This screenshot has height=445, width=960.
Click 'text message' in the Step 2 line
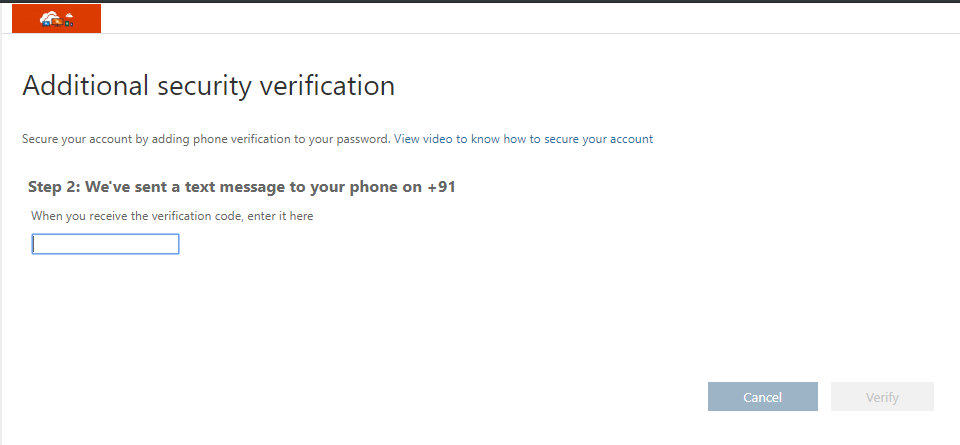pos(230,187)
